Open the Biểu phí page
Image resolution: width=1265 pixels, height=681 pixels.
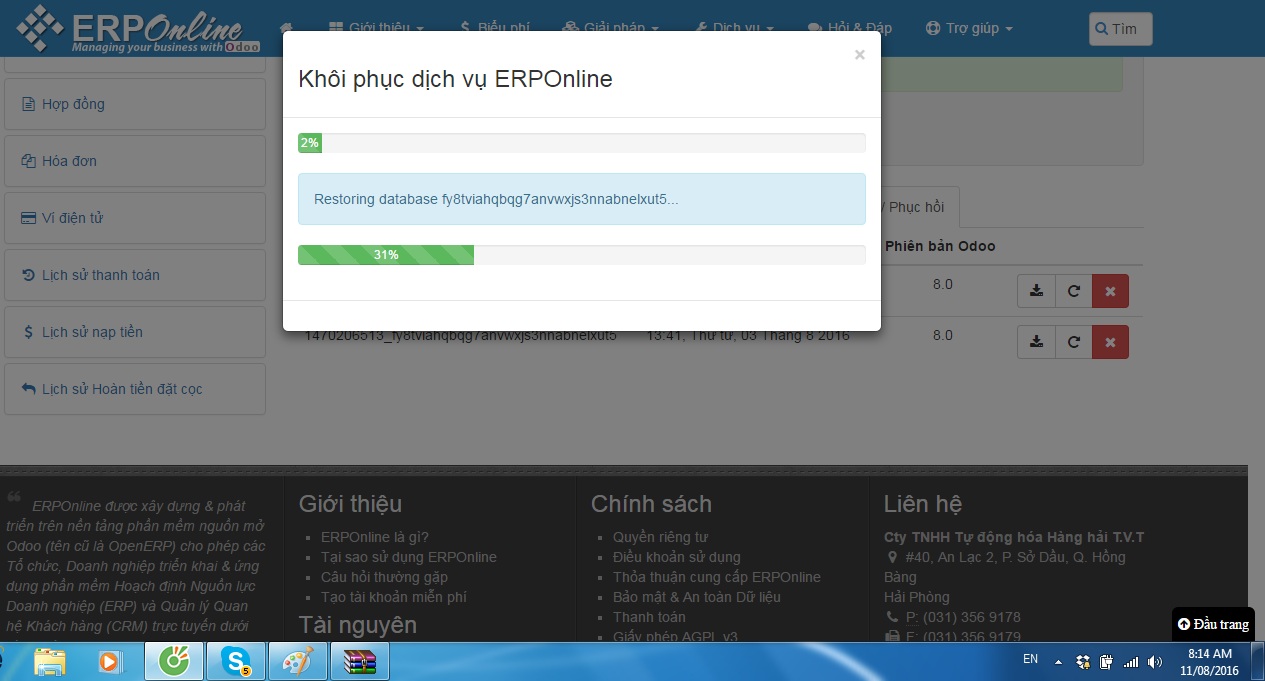coord(495,28)
